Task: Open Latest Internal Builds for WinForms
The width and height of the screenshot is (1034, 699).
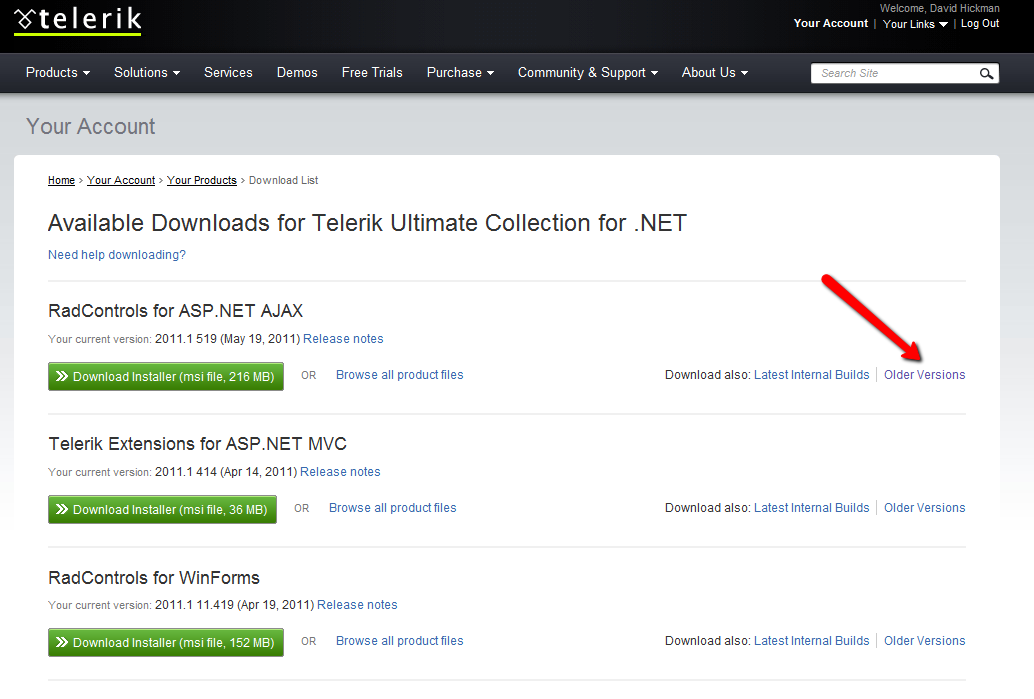Action: 812,640
